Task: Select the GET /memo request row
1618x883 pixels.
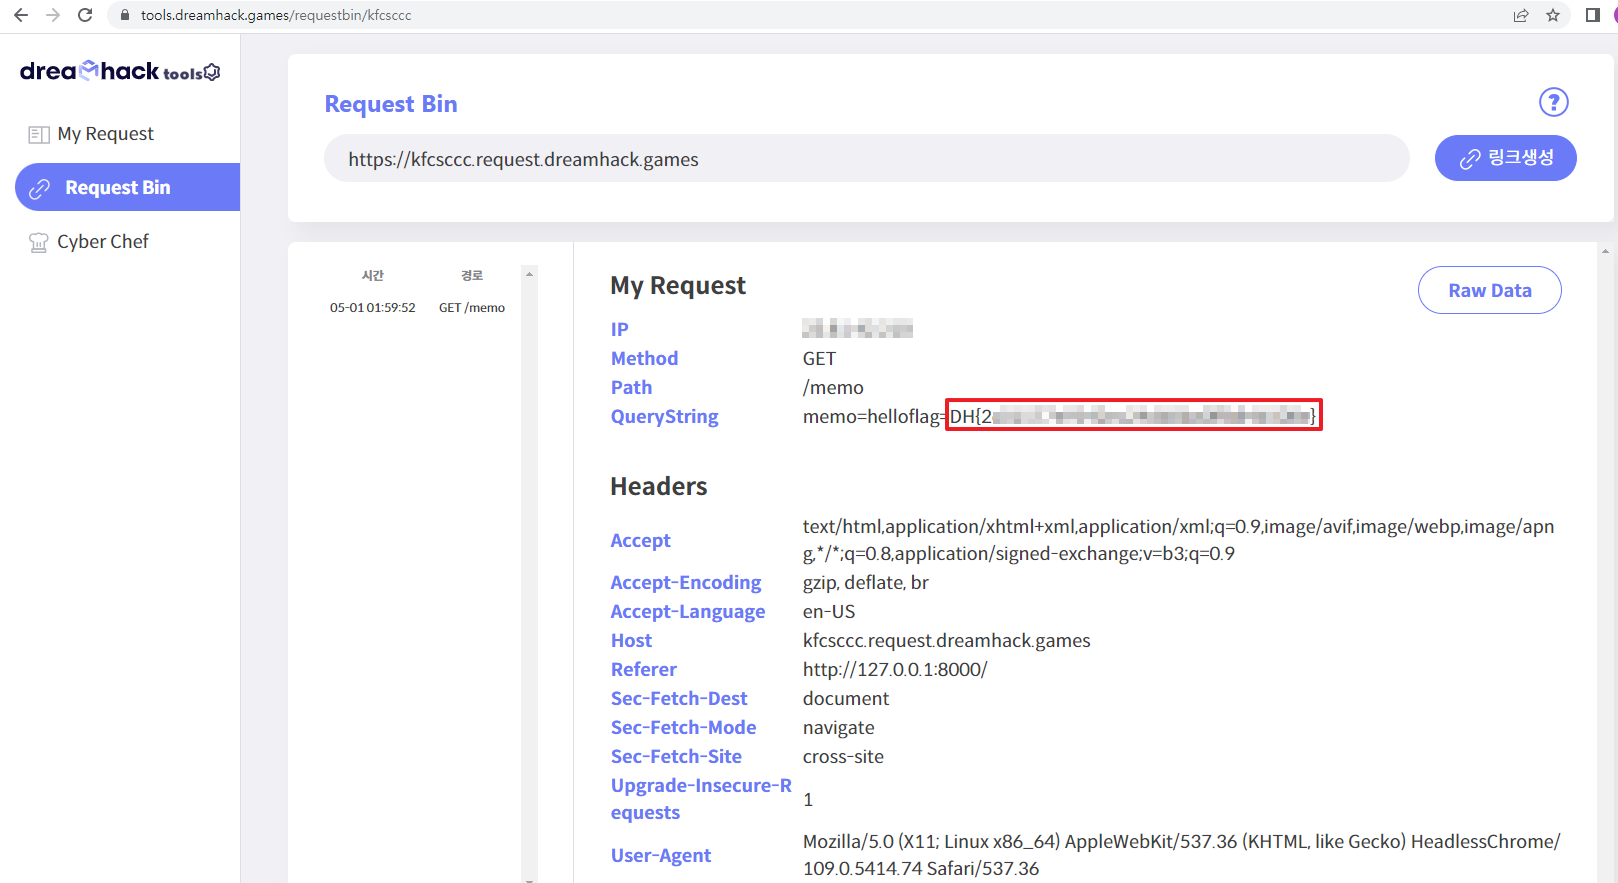Action: click(x=418, y=308)
